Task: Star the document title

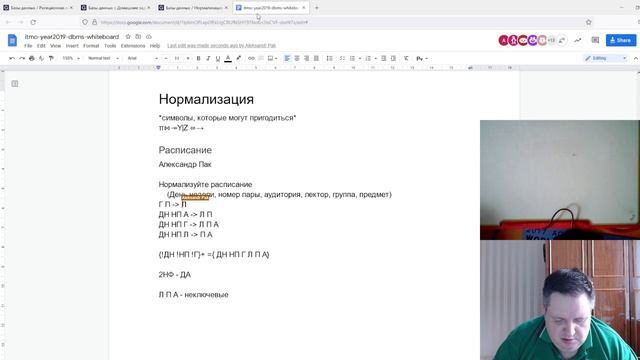Action: [x=128, y=37]
